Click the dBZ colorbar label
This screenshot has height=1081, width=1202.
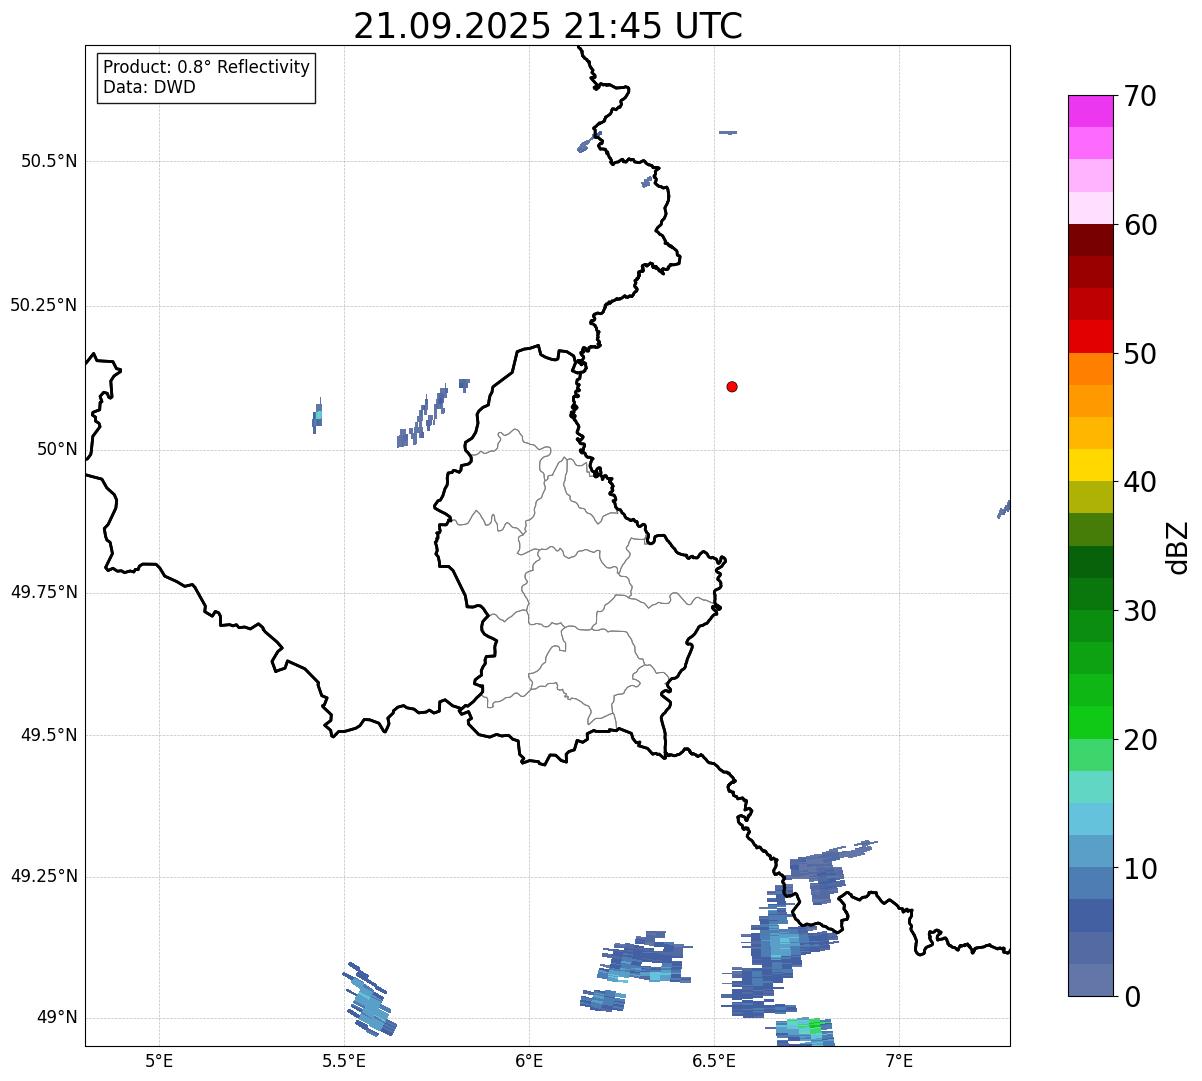tap(1179, 547)
